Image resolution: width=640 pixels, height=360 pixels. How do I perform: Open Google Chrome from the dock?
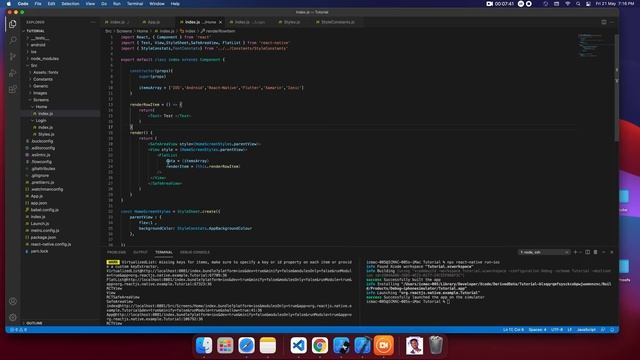coord(320,345)
